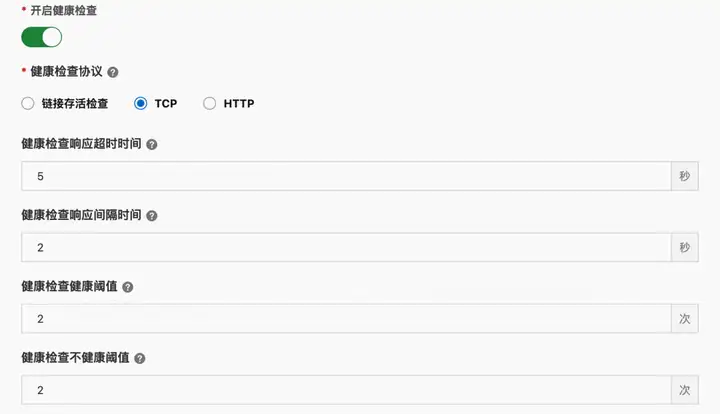Image resolution: width=720 pixels, height=414 pixels.
Task: Click the 健康检查协议 label text
Action: 66,72
